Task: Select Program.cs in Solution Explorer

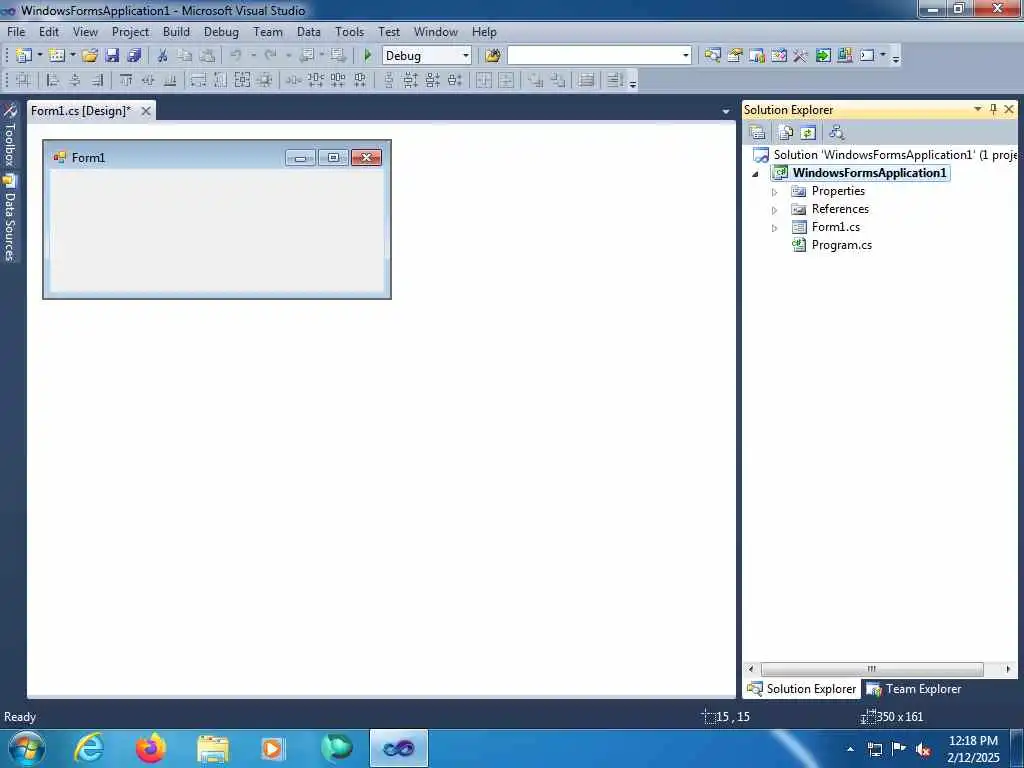Action: coord(841,245)
